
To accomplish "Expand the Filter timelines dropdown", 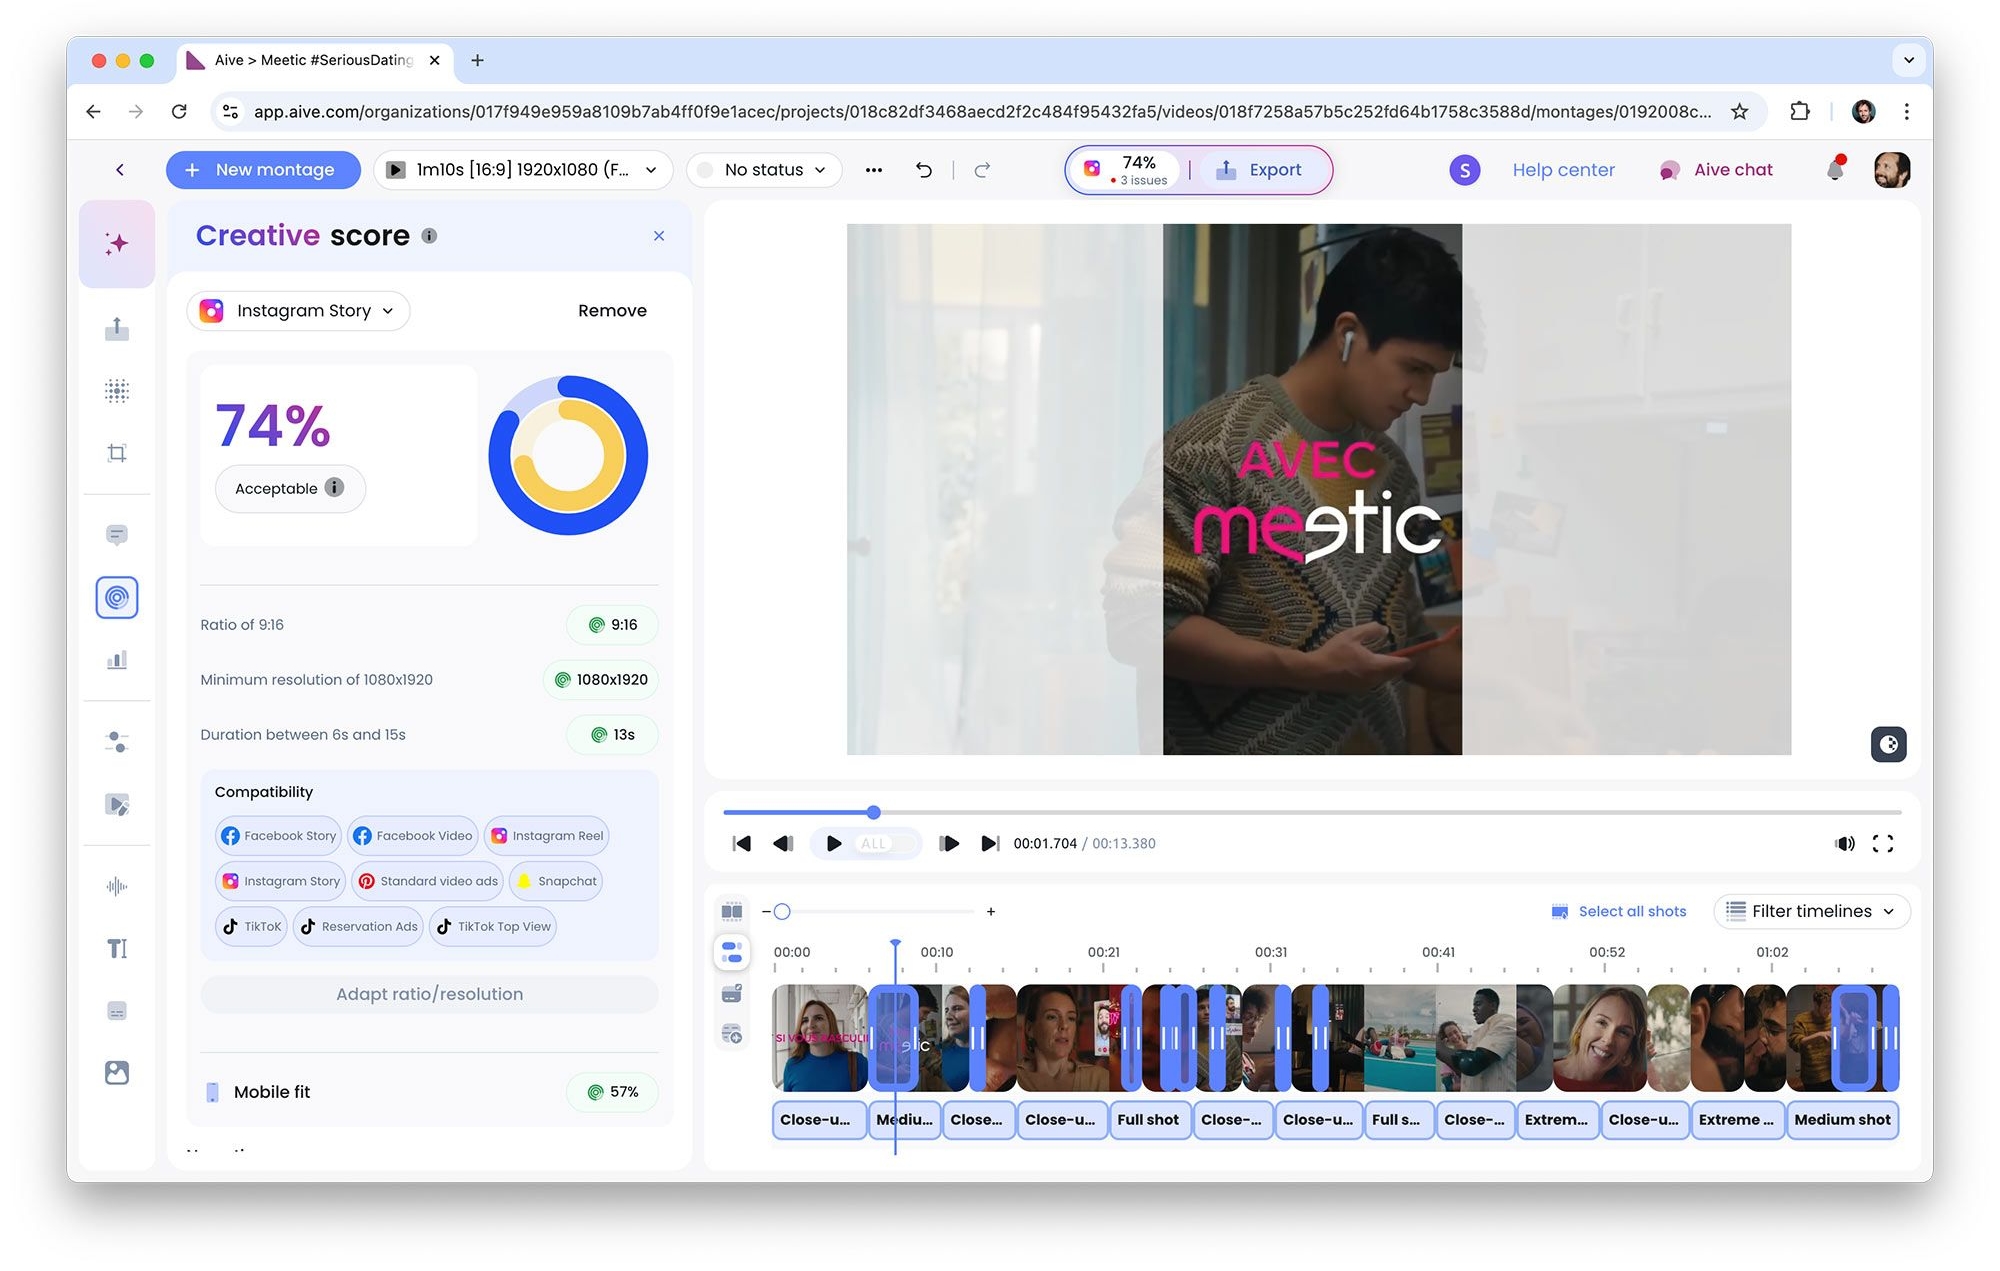I will (x=1811, y=911).
